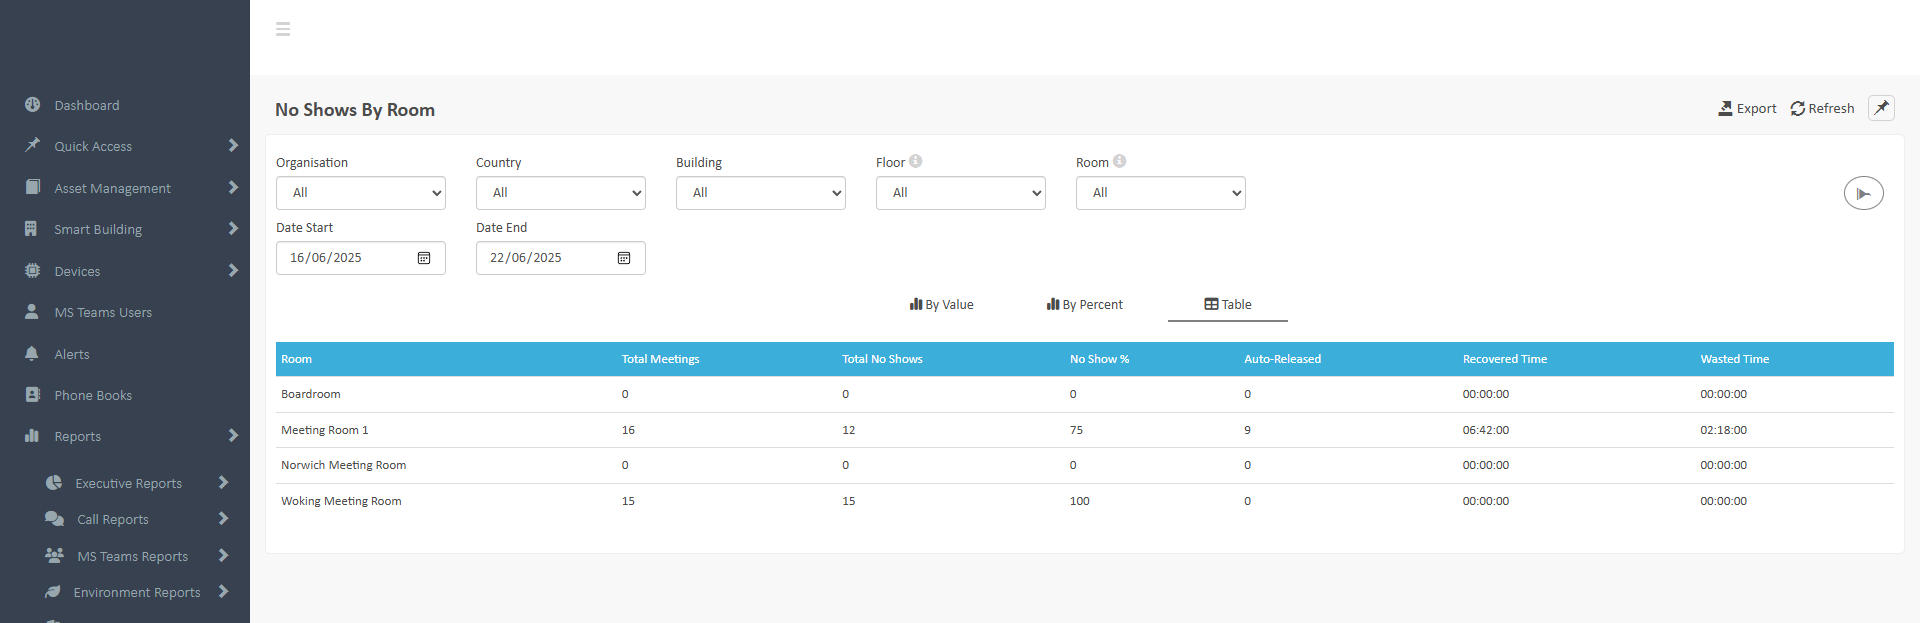Viewport: 1920px width, 623px height.
Task: Click the Room info icon
Action: point(1120,161)
